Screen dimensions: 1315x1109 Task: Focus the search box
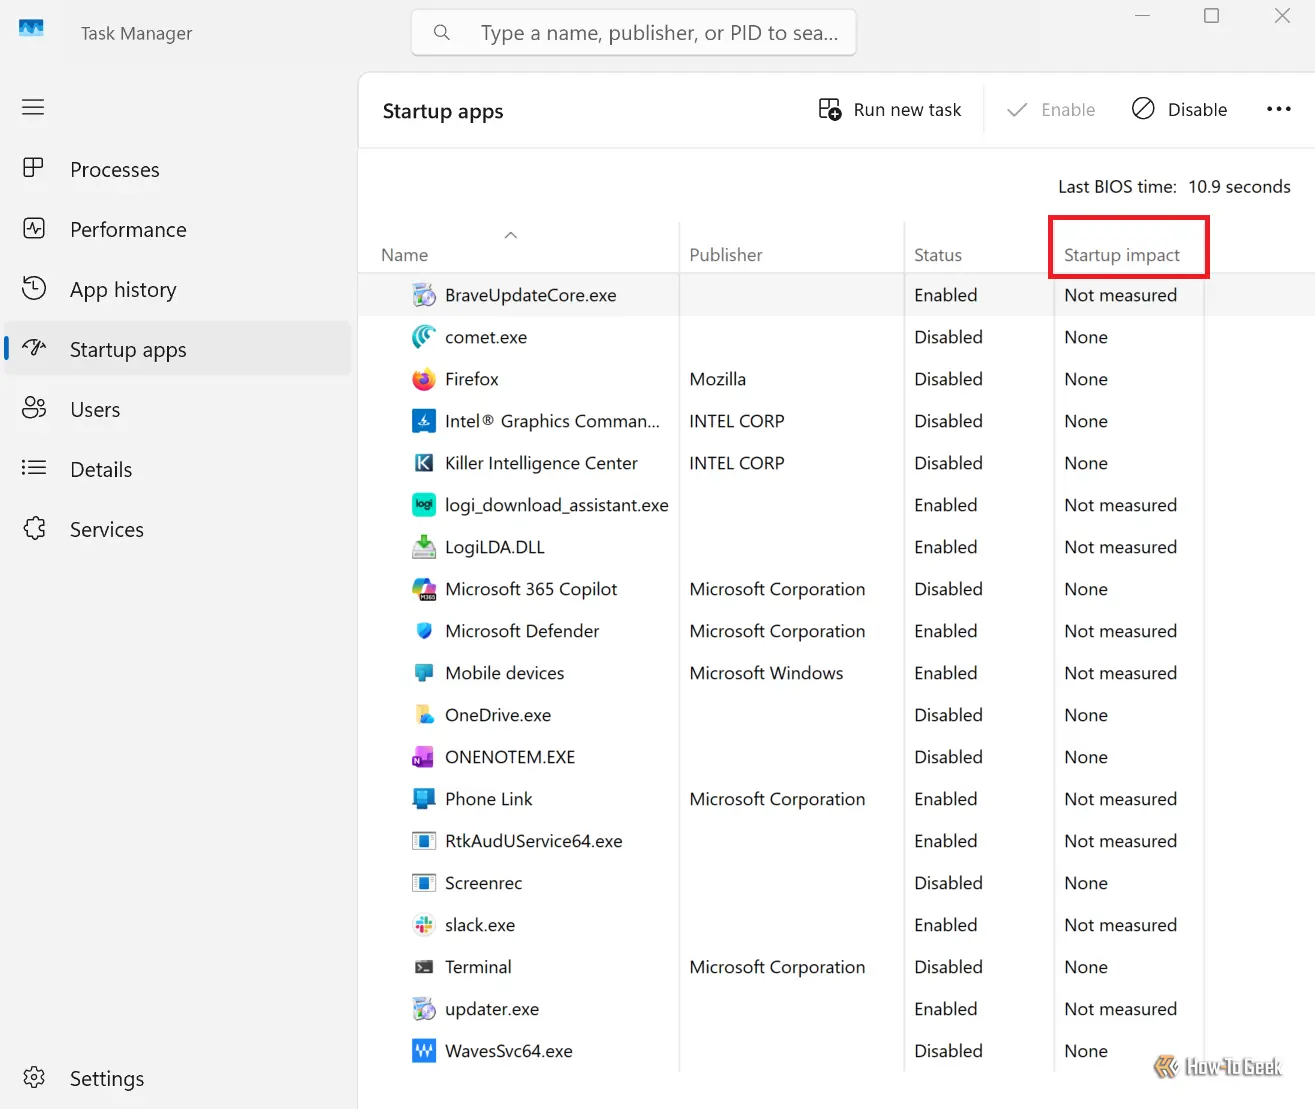coord(634,33)
